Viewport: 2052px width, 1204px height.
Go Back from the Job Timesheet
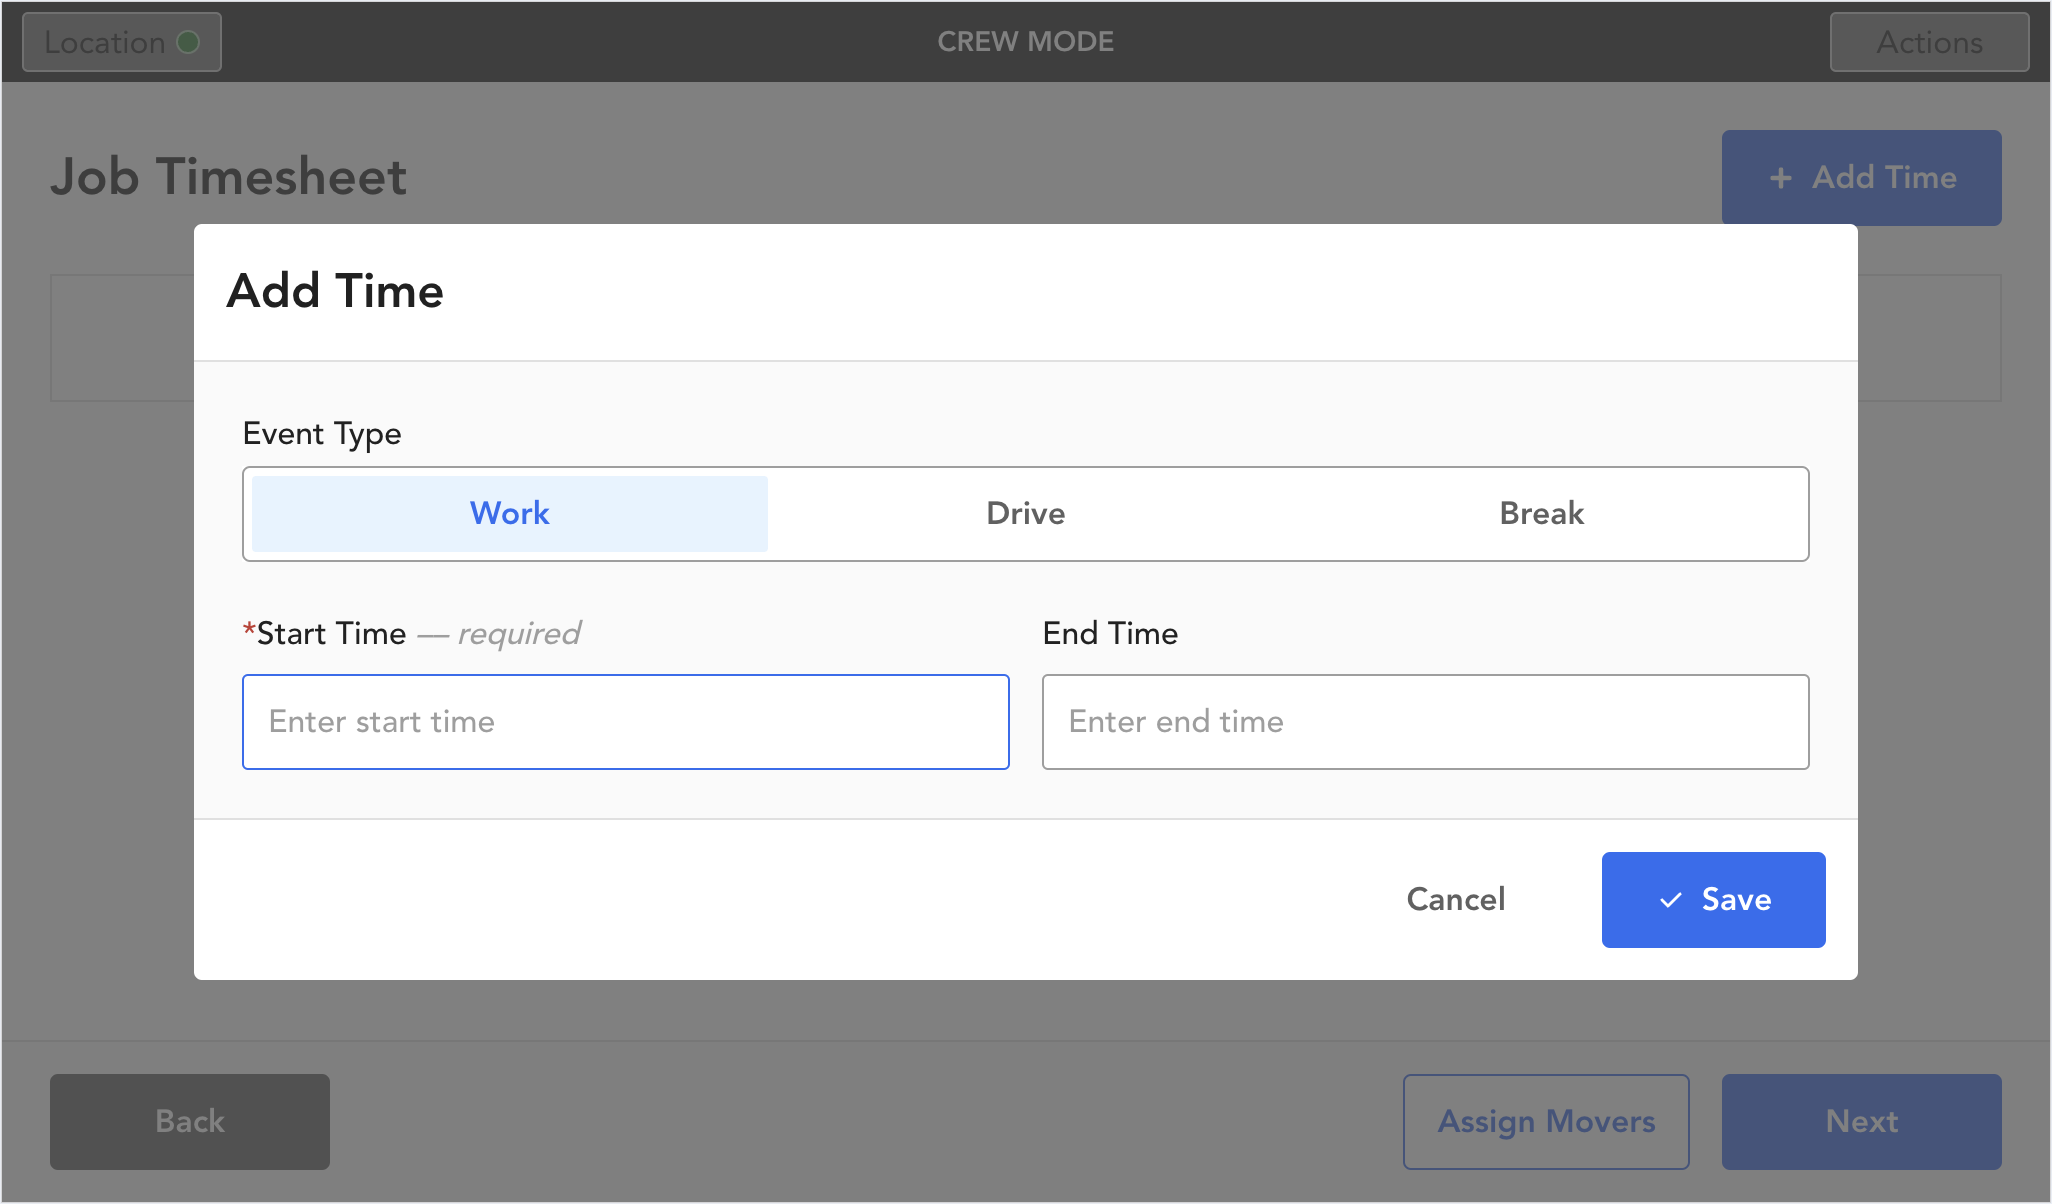(x=190, y=1122)
